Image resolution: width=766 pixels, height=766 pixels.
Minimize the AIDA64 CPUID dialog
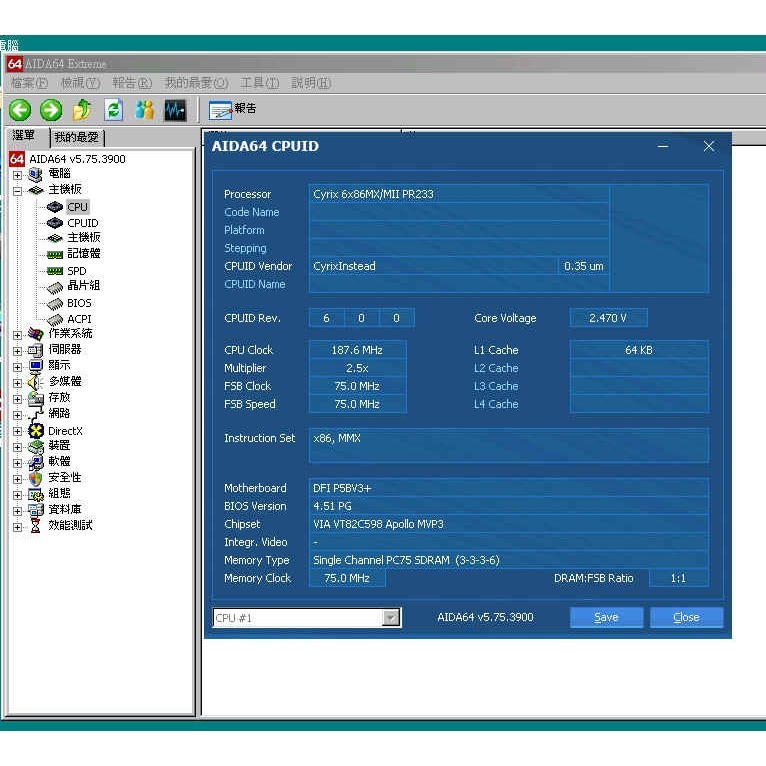[663, 146]
